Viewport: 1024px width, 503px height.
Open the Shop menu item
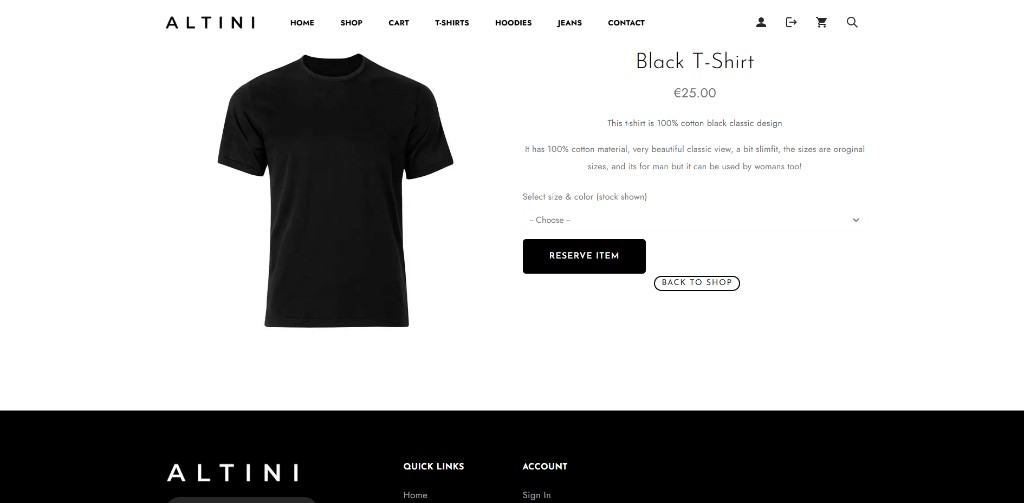[x=351, y=23]
